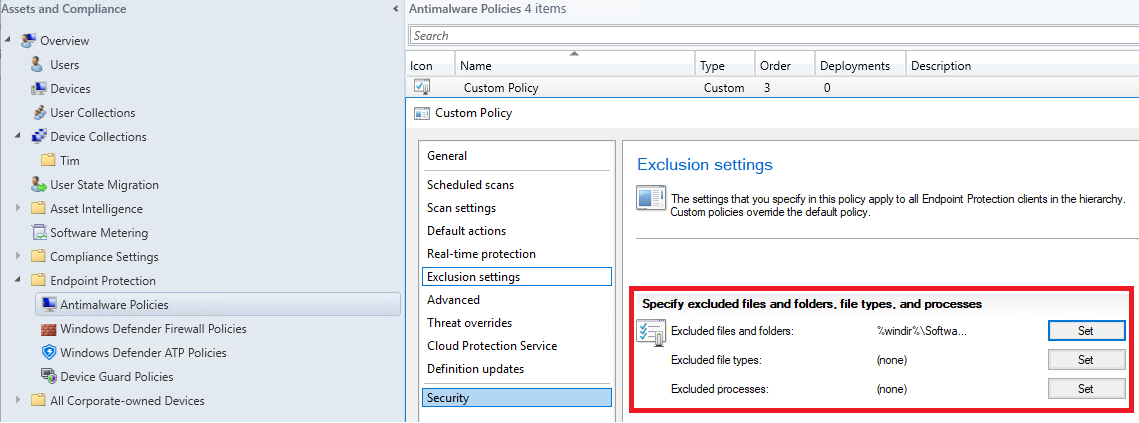The width and height of the screenshot is (1139, 423).
Task: Click the Devices icon in the tree
Action: (38, 89)
